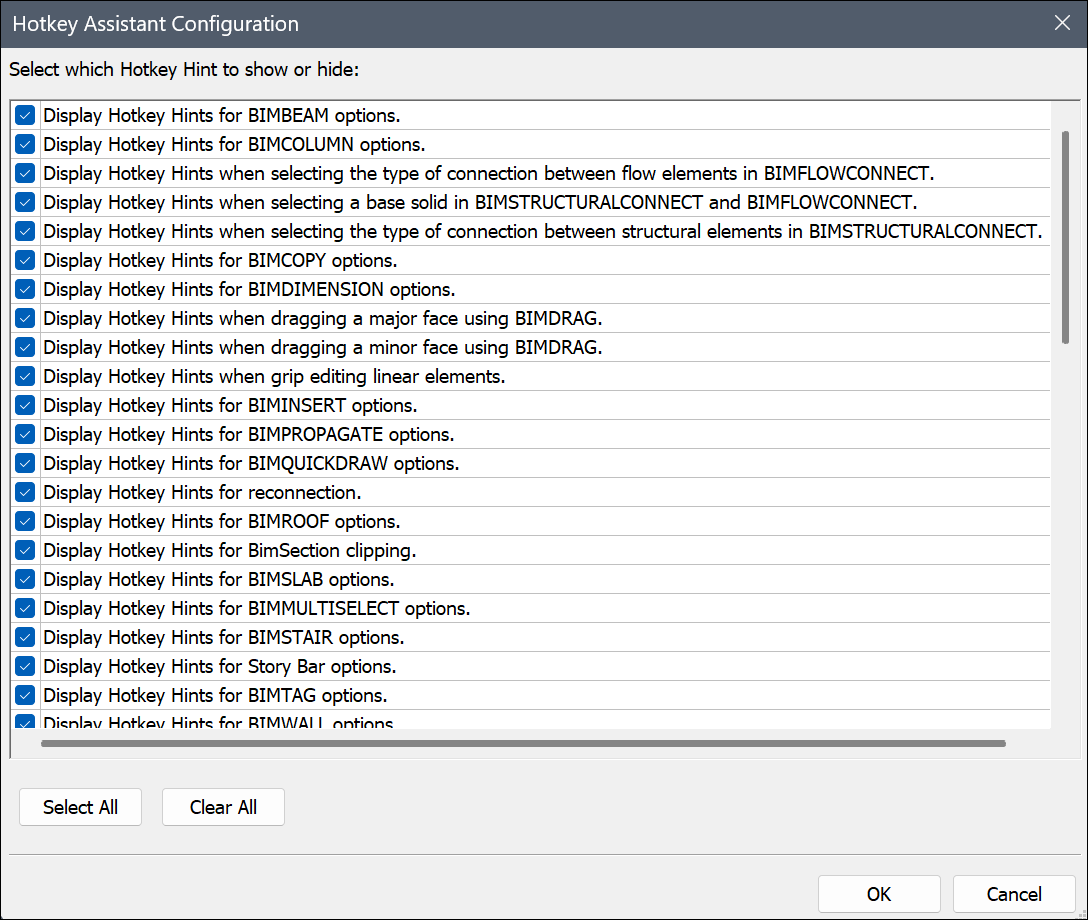Disable hints for BIMCOPY options
This screenshot has width=1088, height=920.
tap(26, 260)
